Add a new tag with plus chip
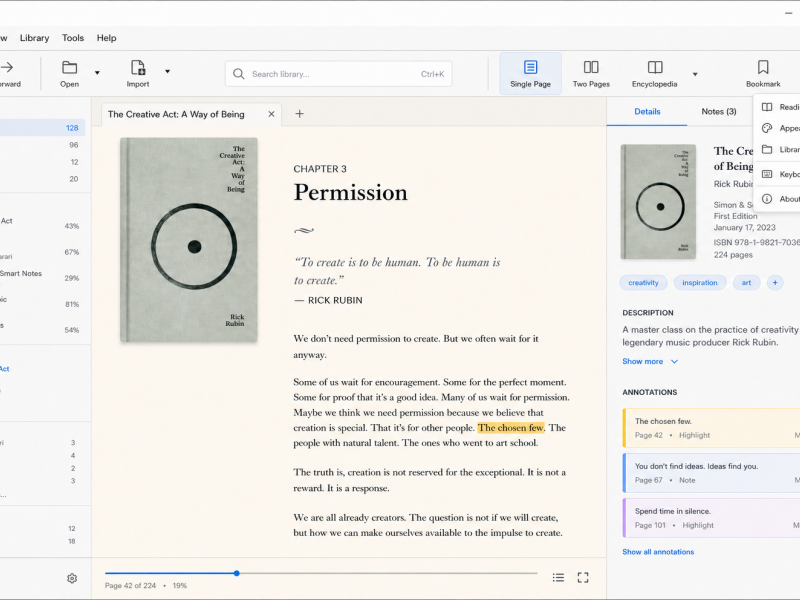Screen dimensions: 800x600 point(774,283)
